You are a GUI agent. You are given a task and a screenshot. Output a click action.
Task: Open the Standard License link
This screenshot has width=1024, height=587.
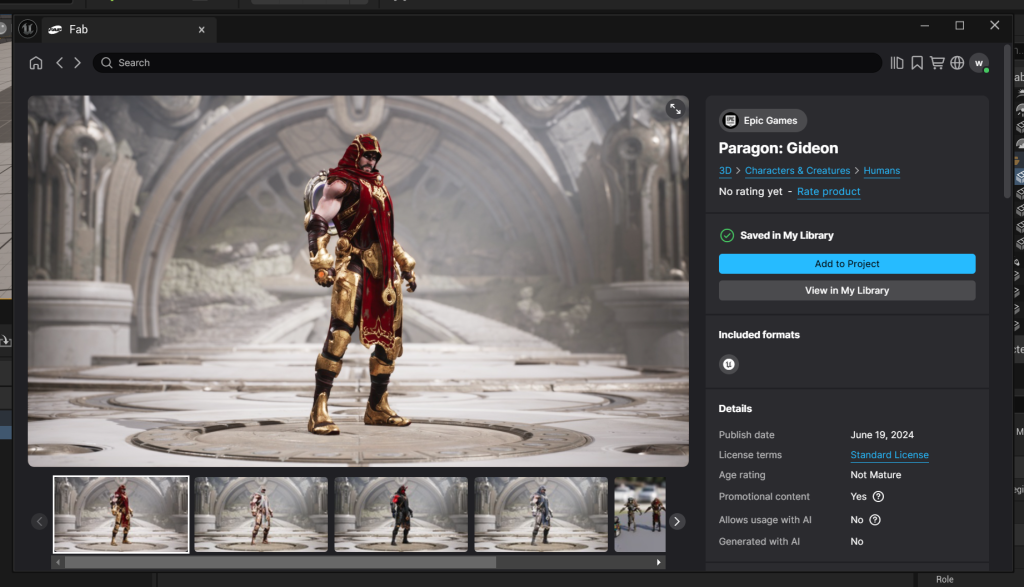point(889,454)
